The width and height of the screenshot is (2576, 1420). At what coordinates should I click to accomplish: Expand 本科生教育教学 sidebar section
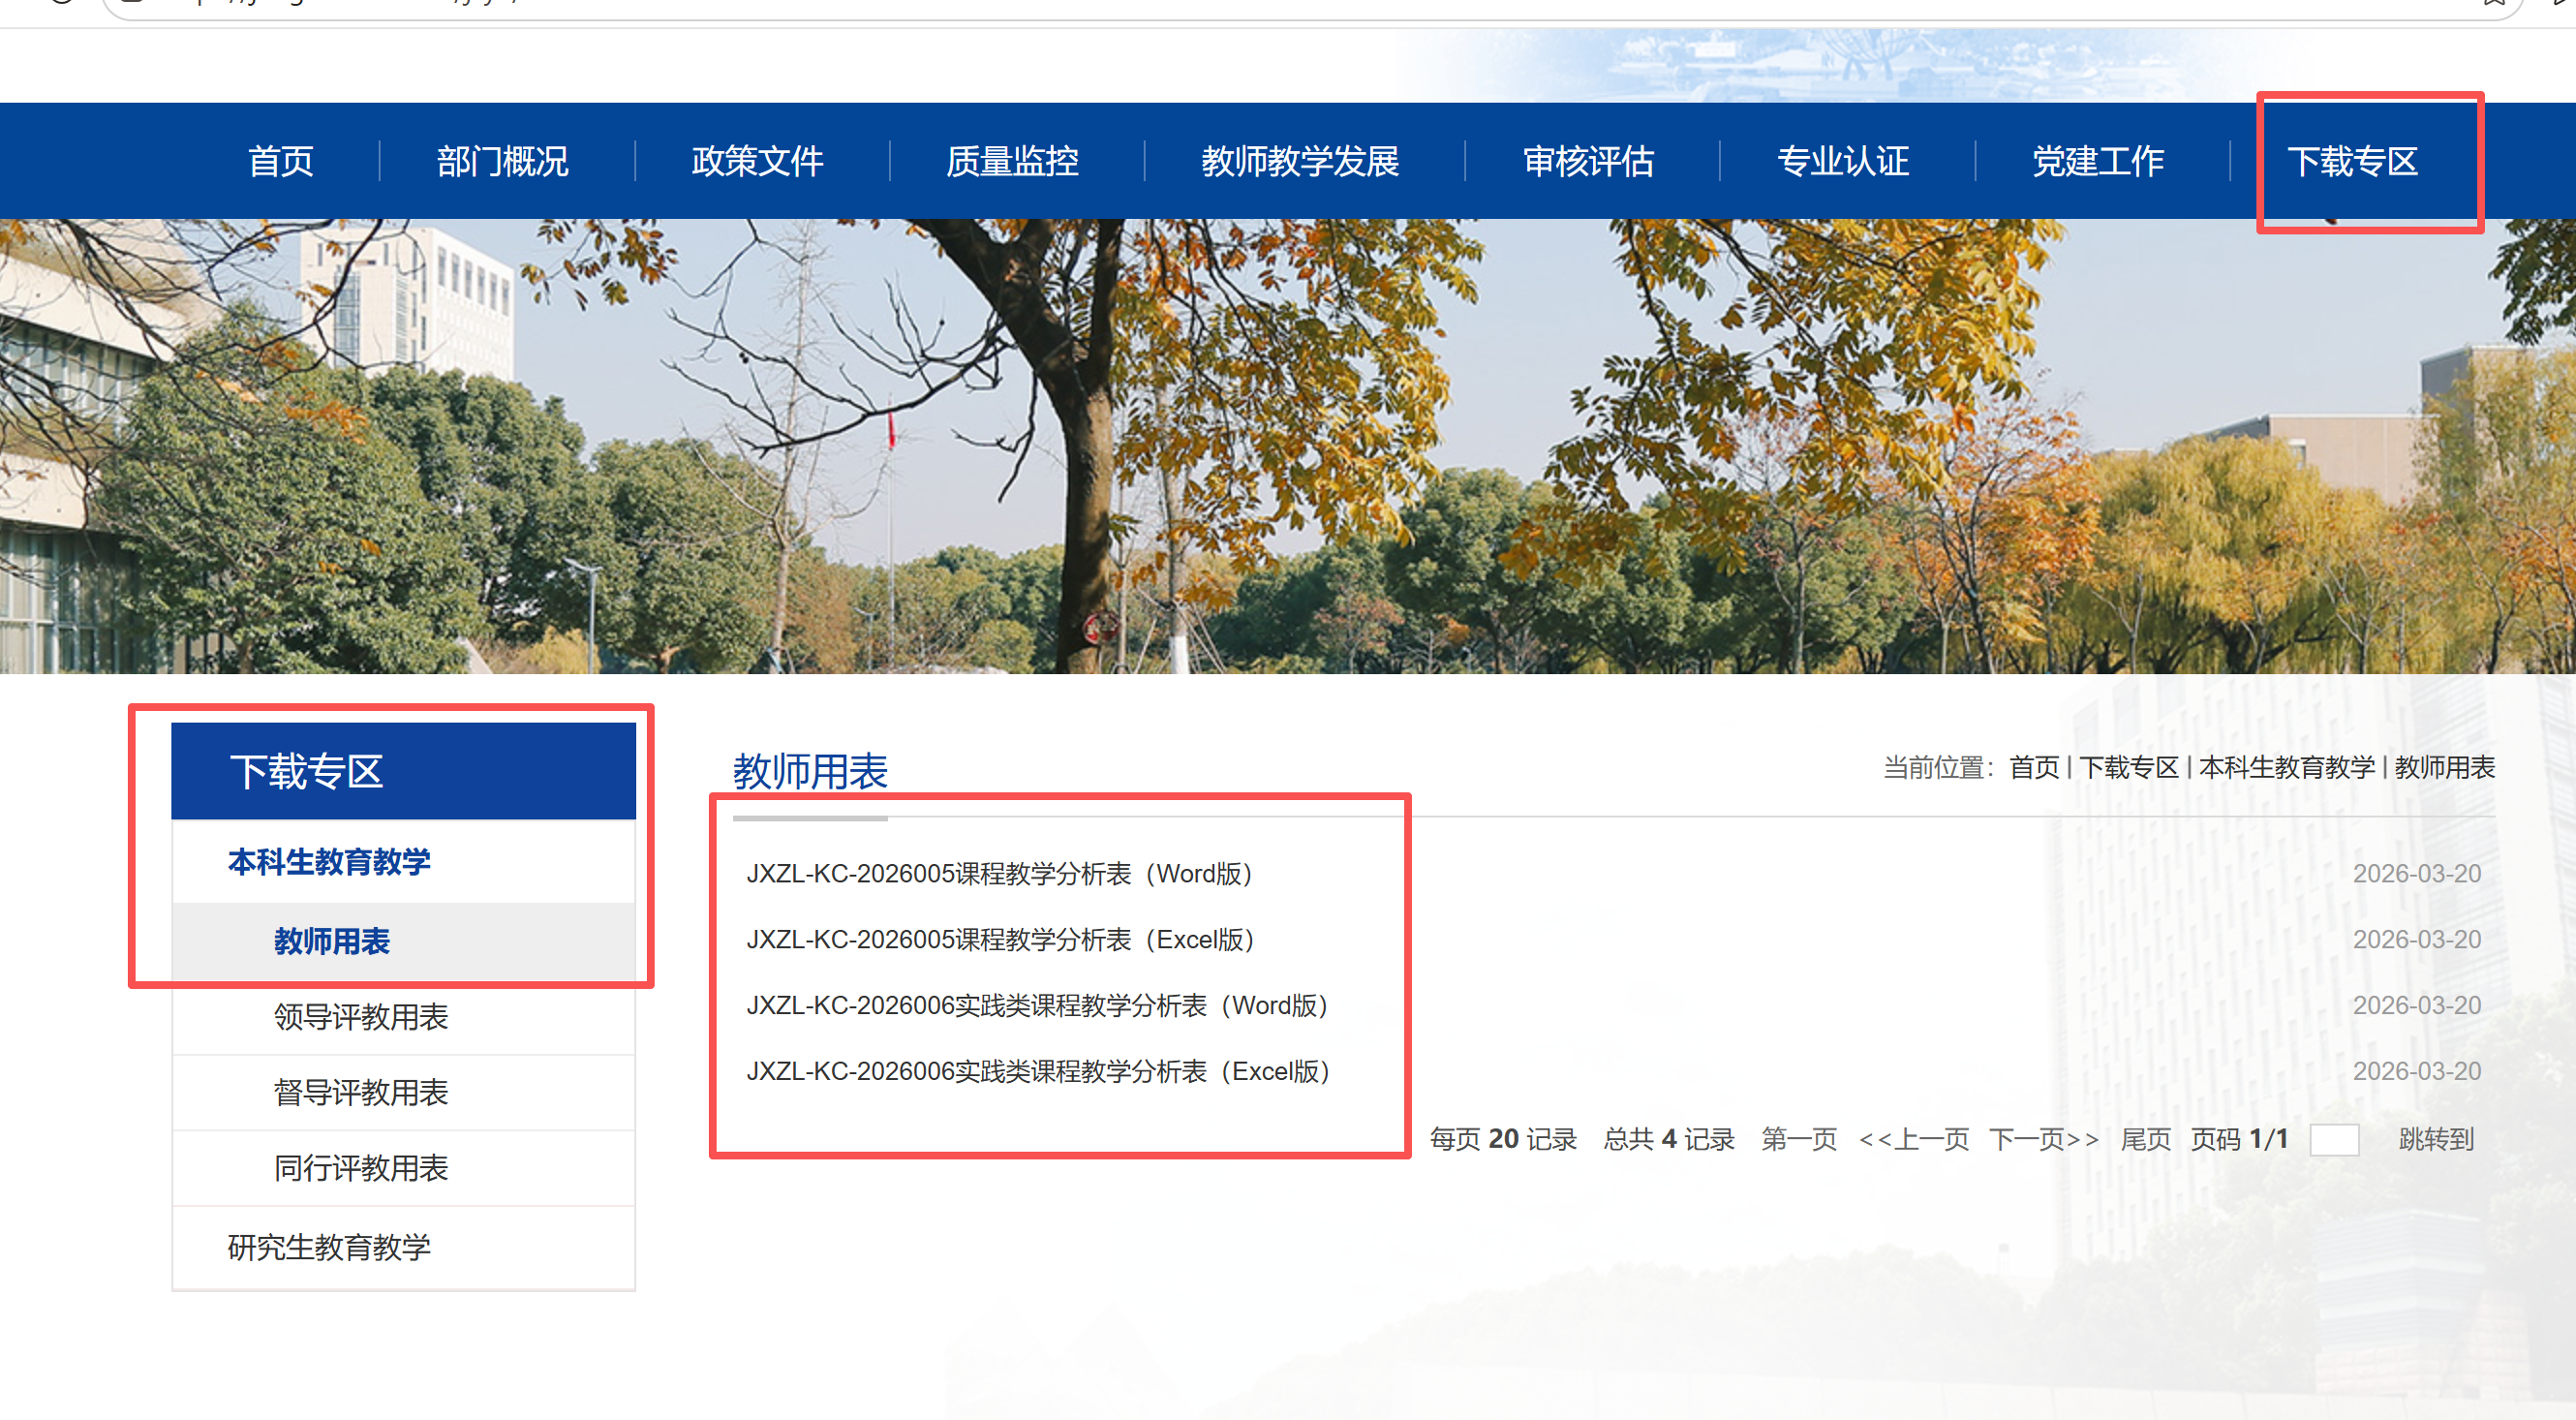329,862
